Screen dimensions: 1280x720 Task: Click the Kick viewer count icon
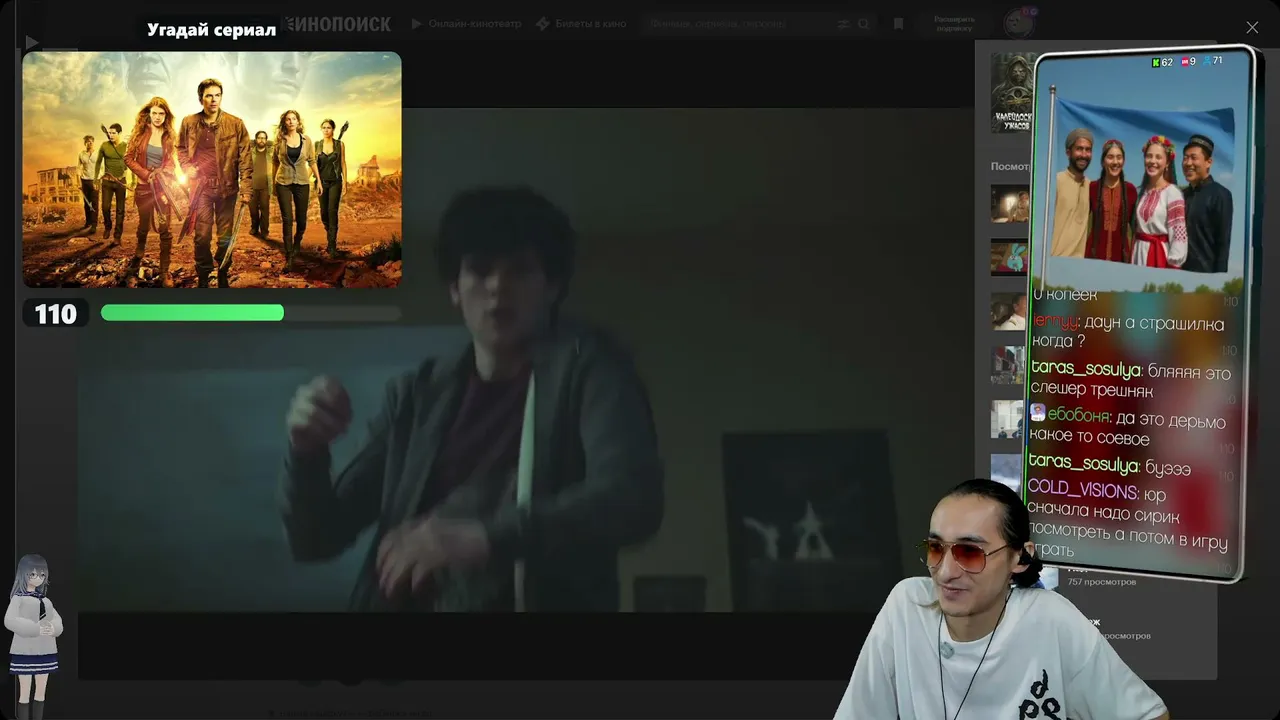(1157, 62)
